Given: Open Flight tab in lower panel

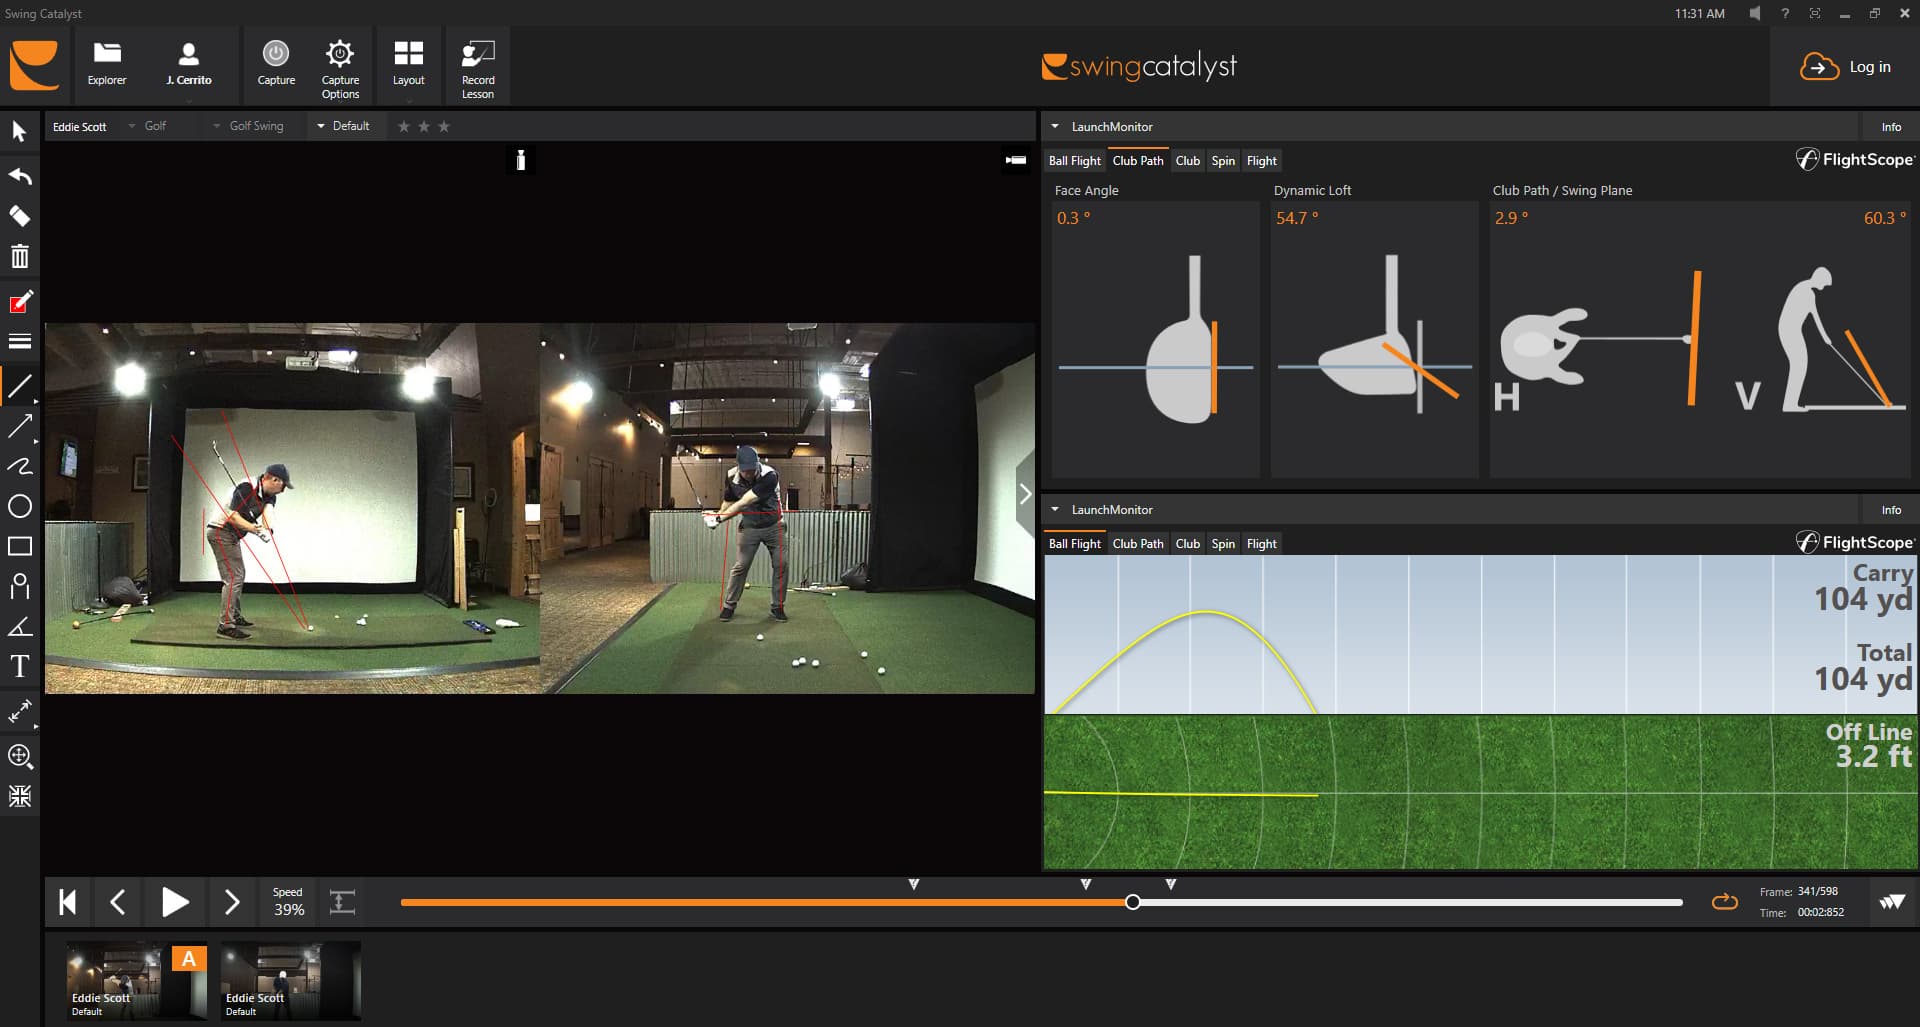Looking at the screenshot, I should [1261, 544].
